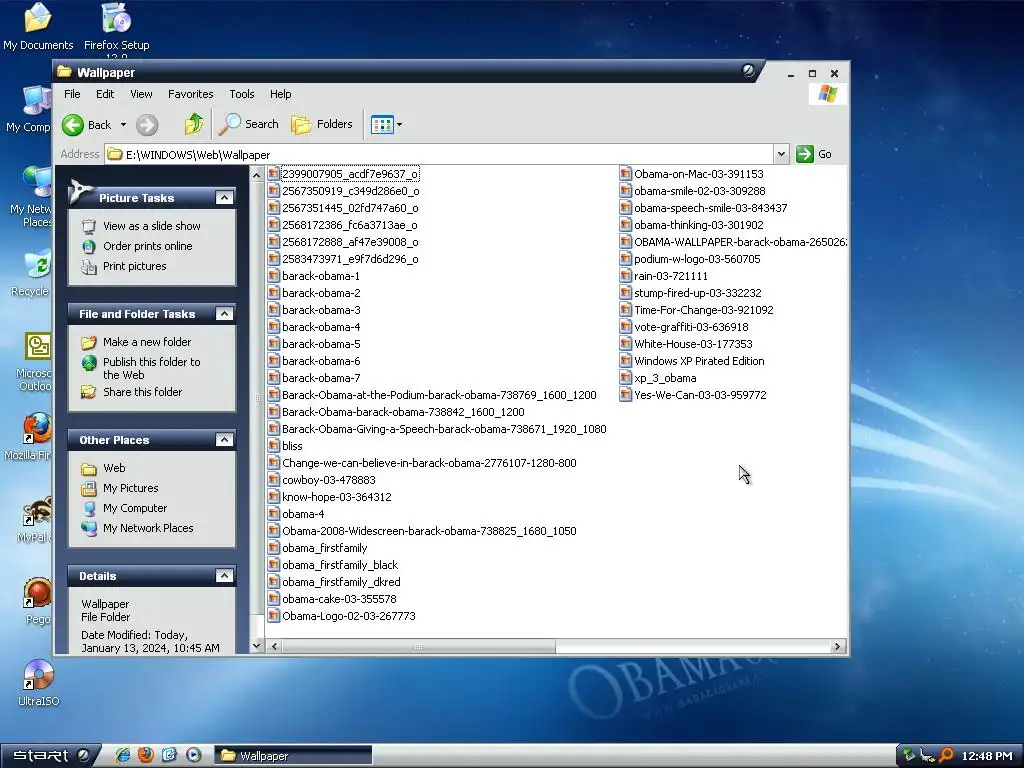
Task: Open the Edit menu
Action: 105,94
